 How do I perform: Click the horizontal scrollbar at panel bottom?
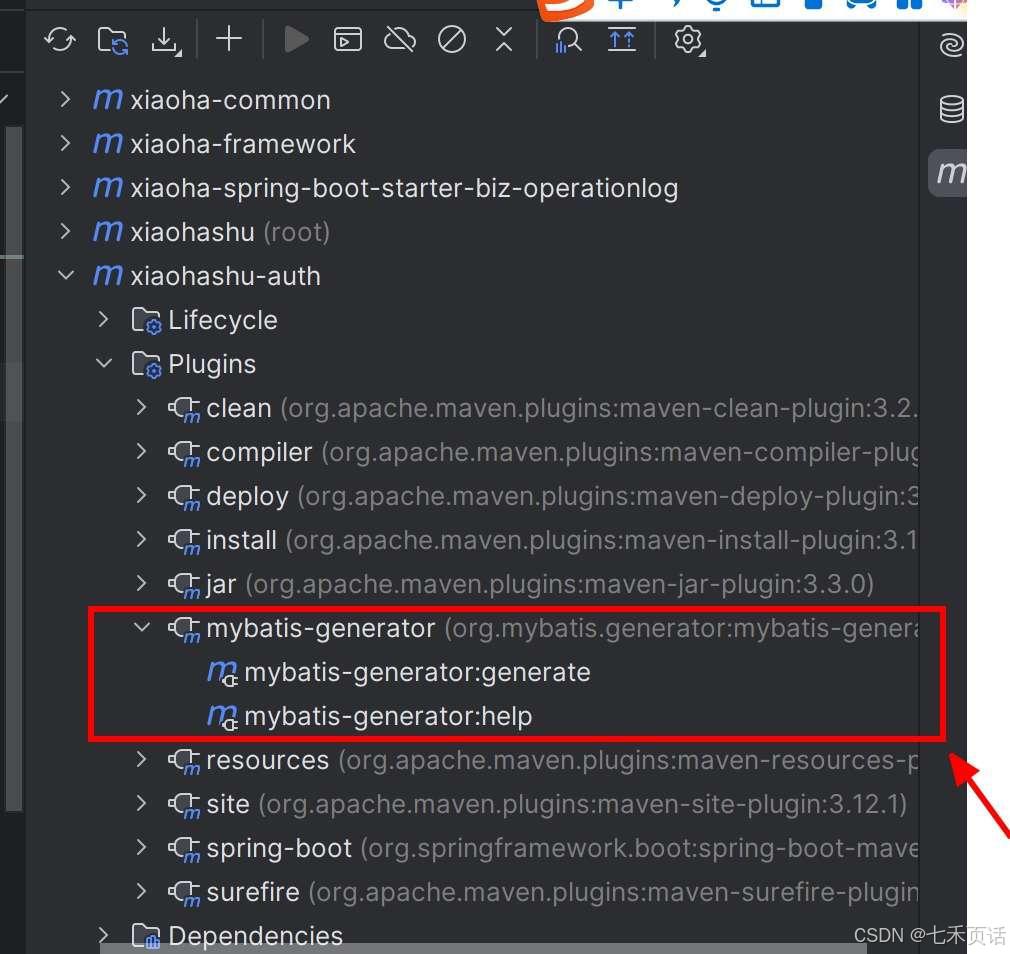click(483, 949)
